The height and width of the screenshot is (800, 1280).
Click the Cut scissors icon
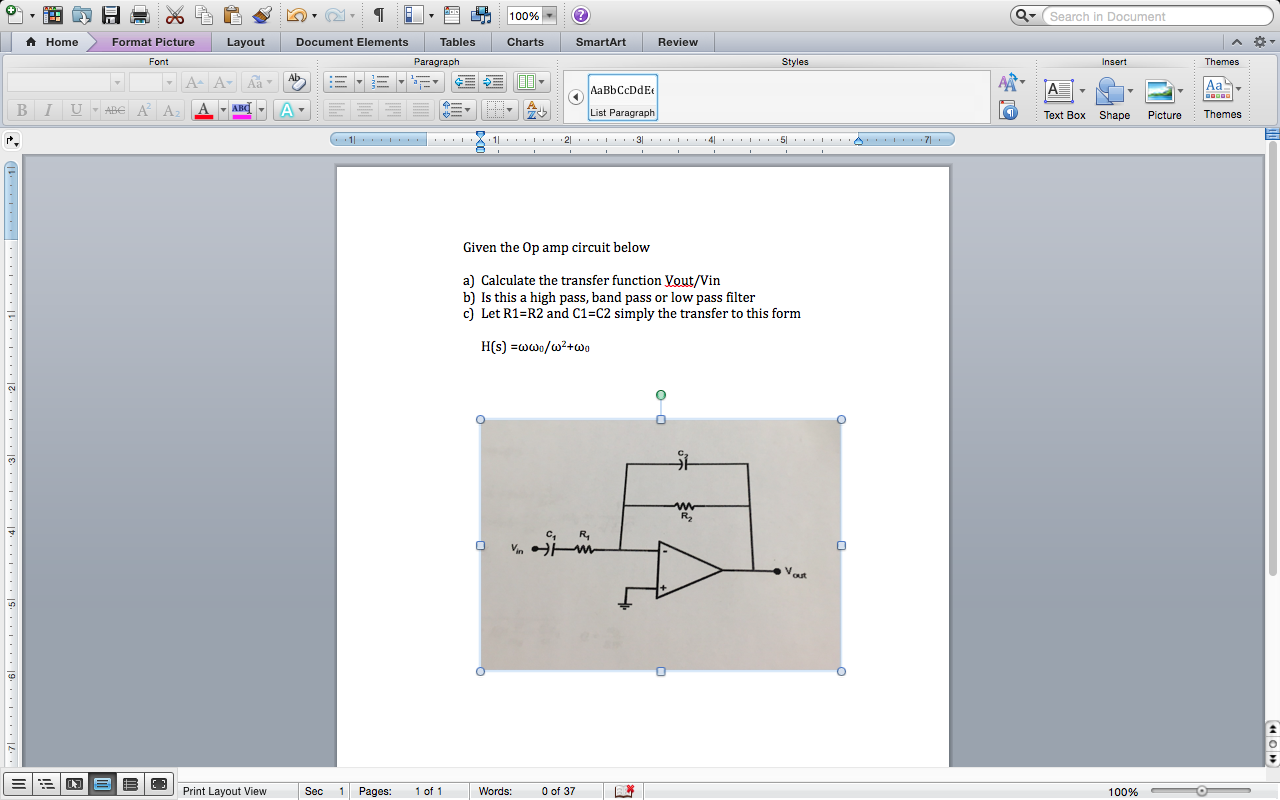[174, 15]
